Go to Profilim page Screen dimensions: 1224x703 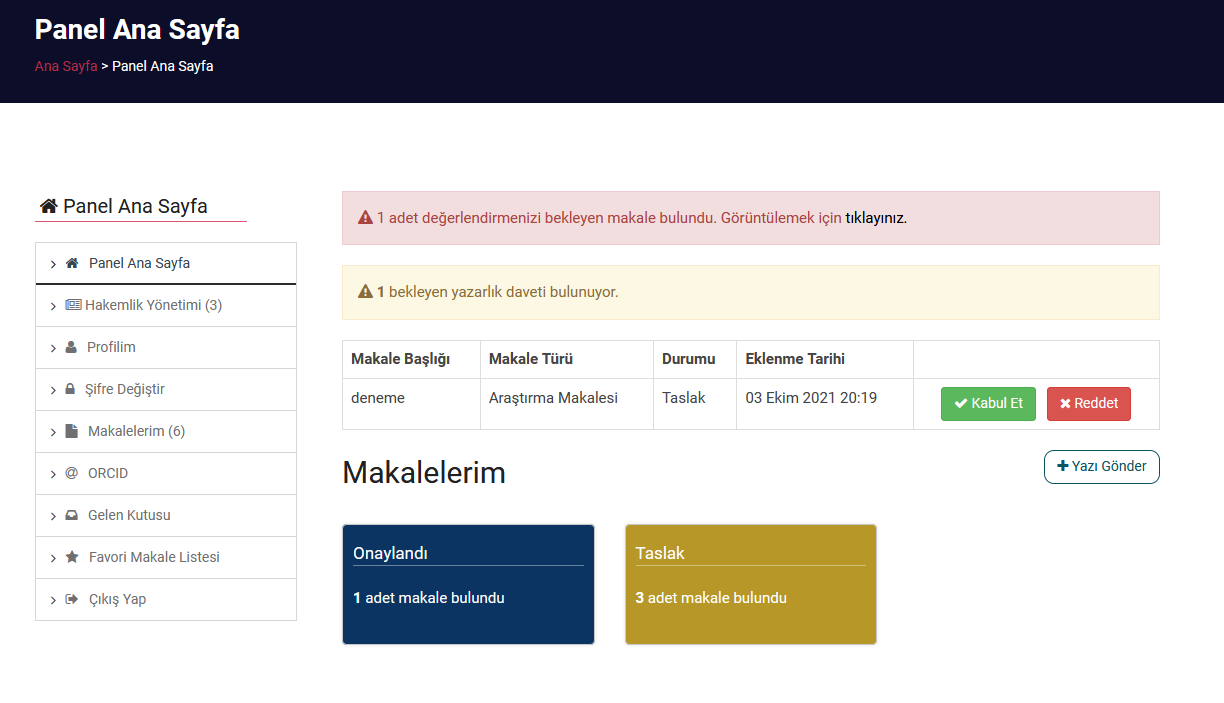click(x=166, y=347)
